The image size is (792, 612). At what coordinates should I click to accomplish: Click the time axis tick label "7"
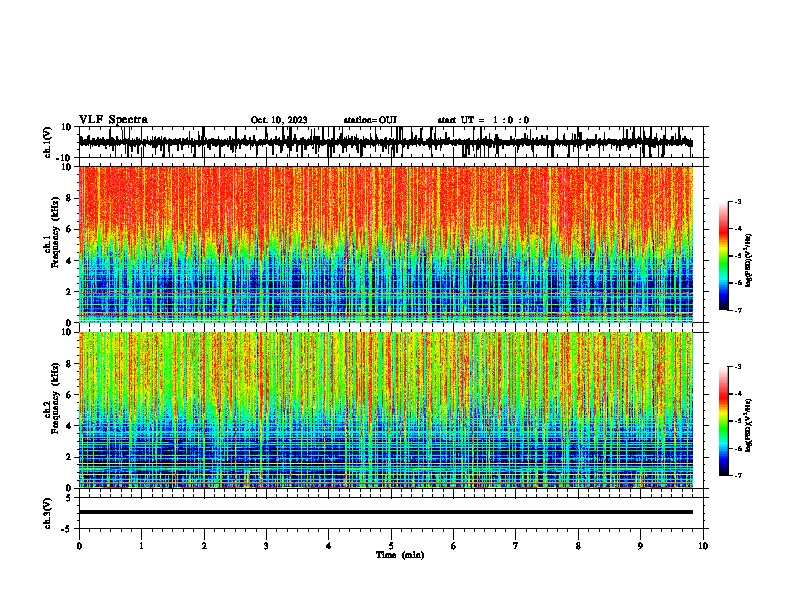(x=516, y=546)
